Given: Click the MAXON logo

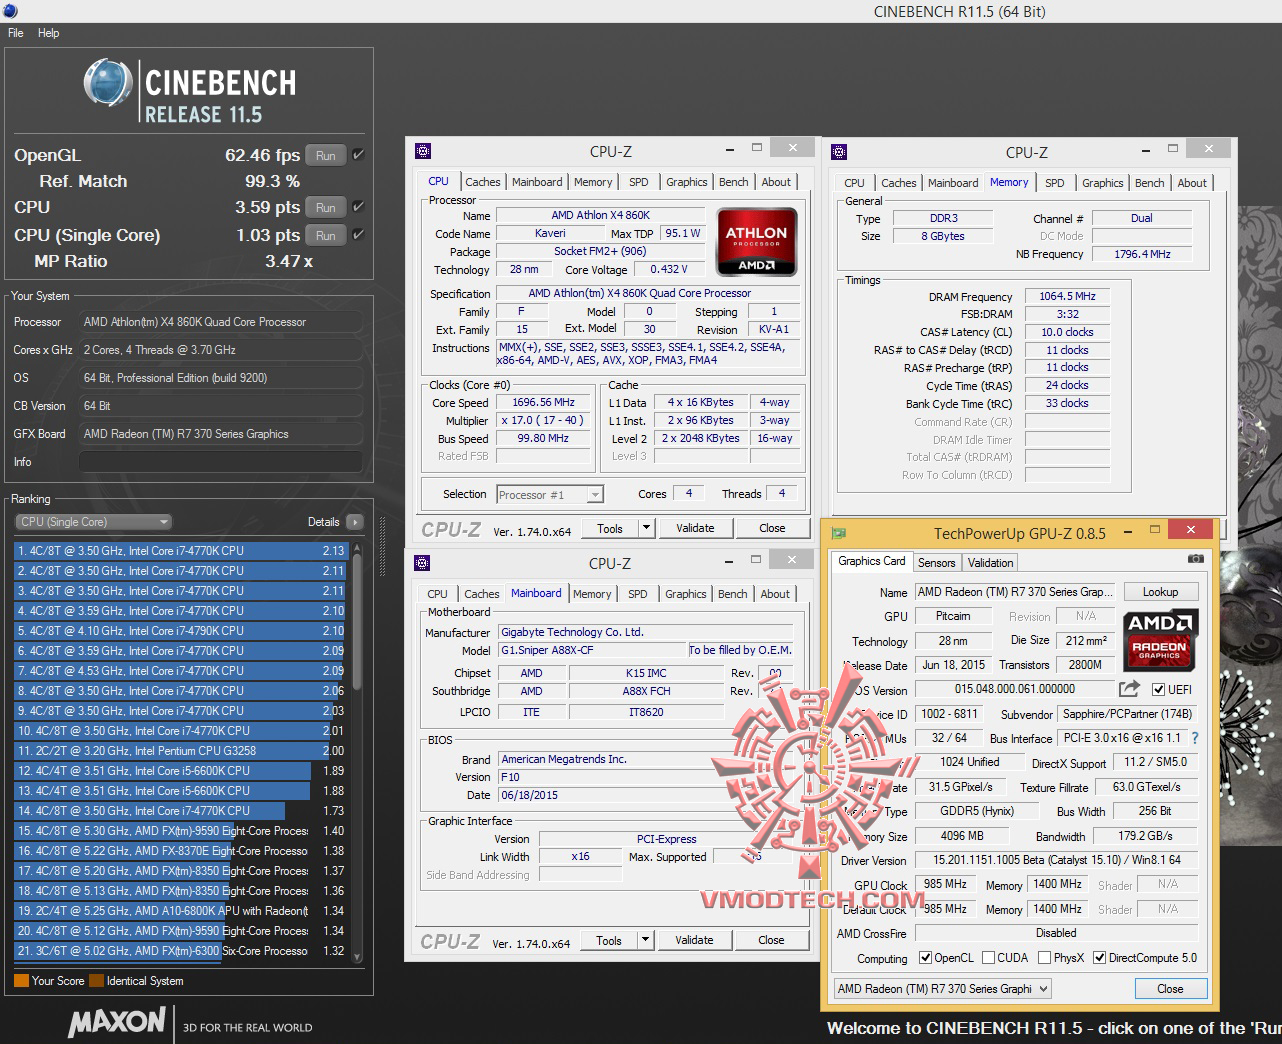Looking at the screenshot, I should click(117, 1022).
